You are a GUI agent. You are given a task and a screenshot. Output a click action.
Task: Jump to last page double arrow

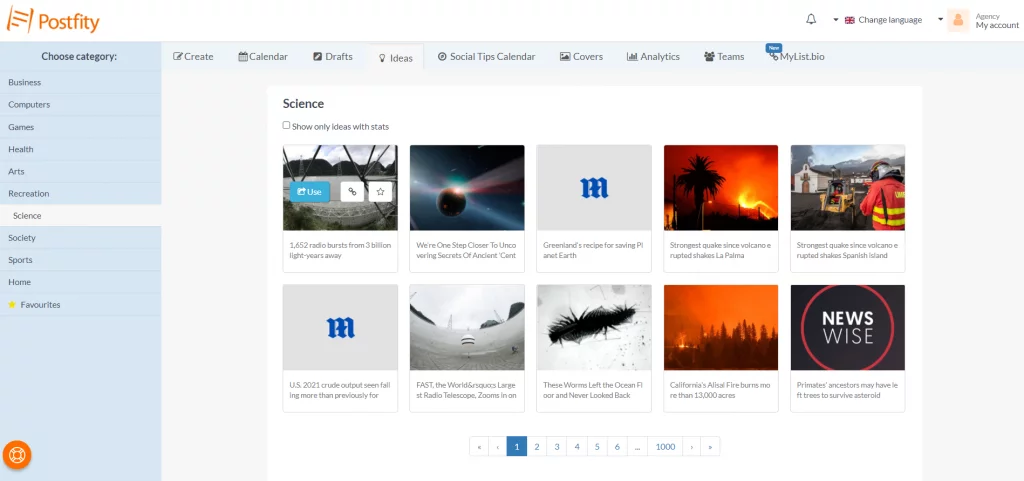point(711,446)
